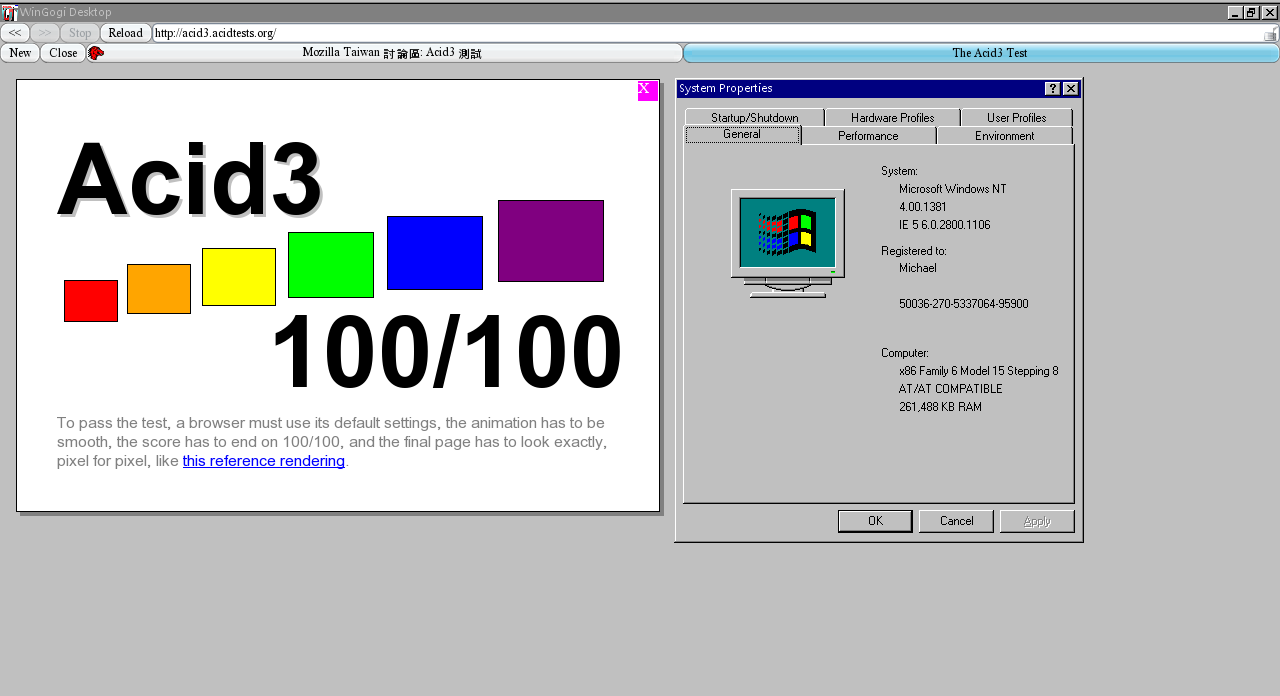Click the WinGogi Desktop title bar icon
Image resolution: width=1280 pixels, height=696 pixels.
click(x=10, y=12)
